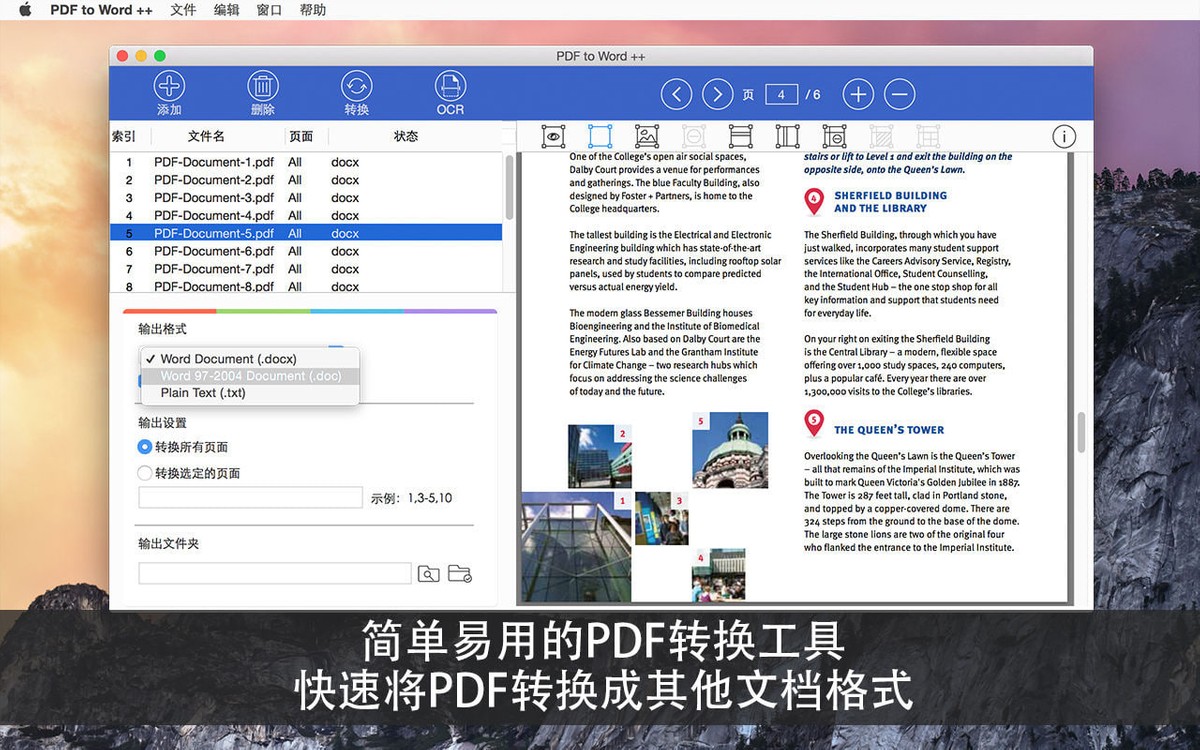Screen dimensions: 1200x750
Task: Click the folder with checkmark icon
Action: [x=459, y=574]
